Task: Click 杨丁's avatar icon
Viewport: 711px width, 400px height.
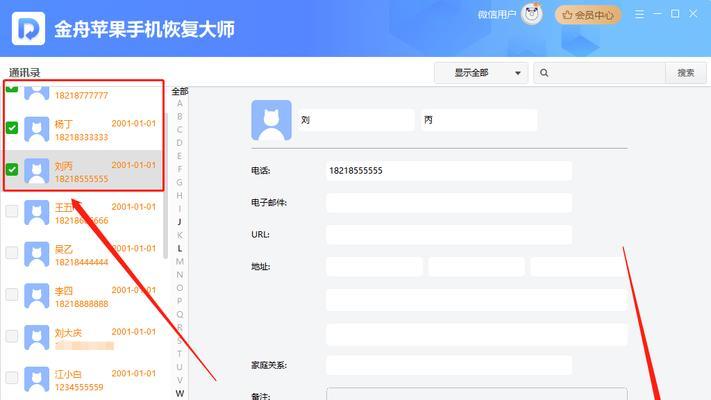Action: [x=37, y=129]
